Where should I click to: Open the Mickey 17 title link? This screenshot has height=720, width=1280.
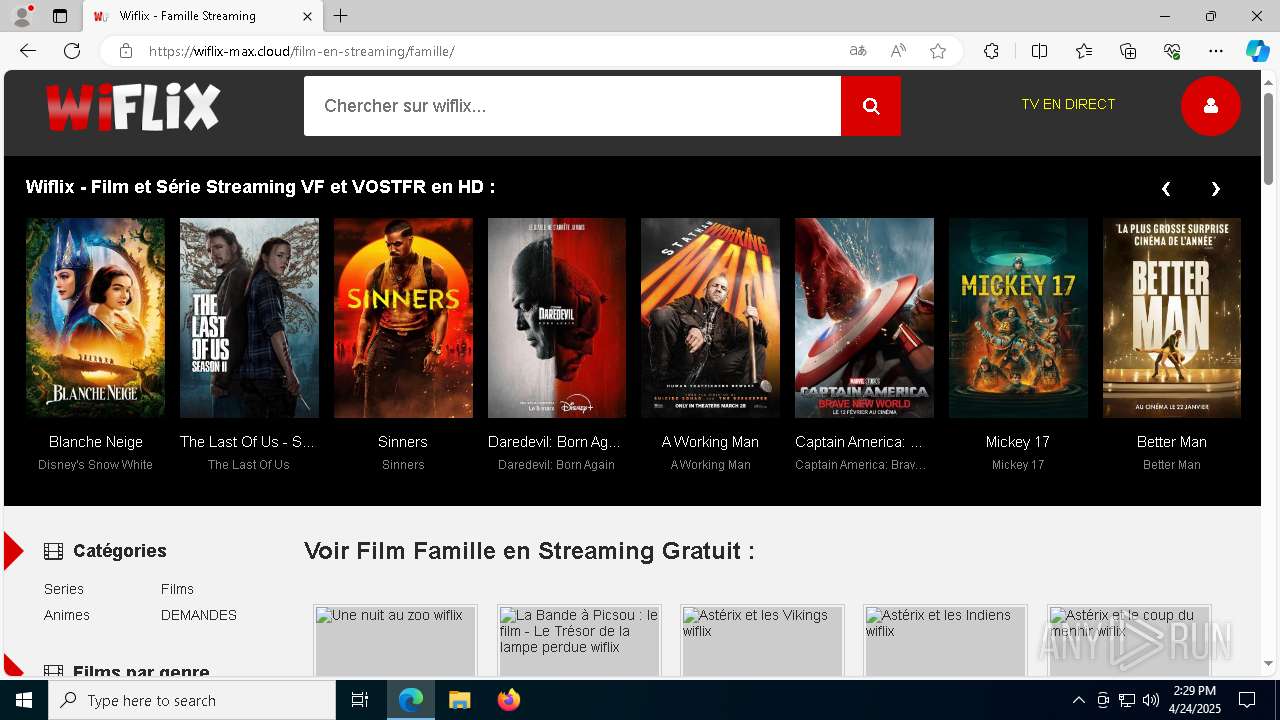click(1018, 442)
